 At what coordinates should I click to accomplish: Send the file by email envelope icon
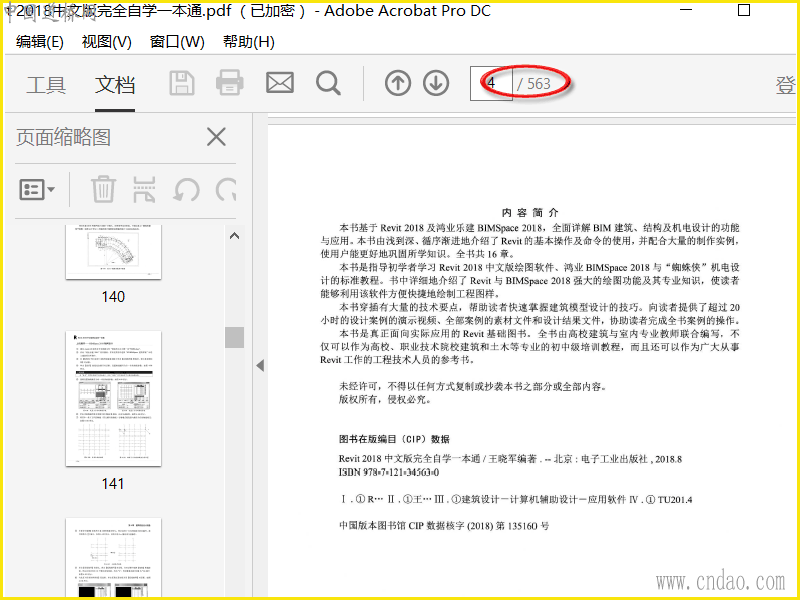click(x=280, y=83)
